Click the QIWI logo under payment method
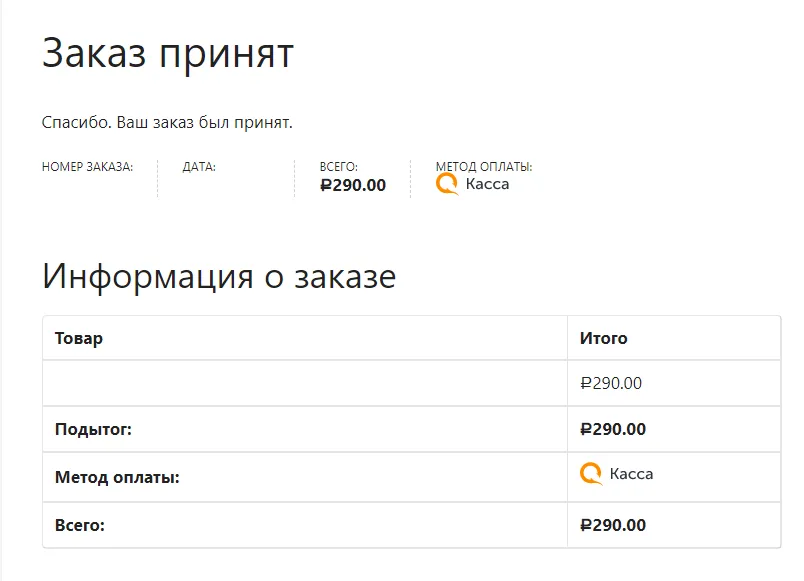This screenshot has height=581, width=804. tap(447, 184)
